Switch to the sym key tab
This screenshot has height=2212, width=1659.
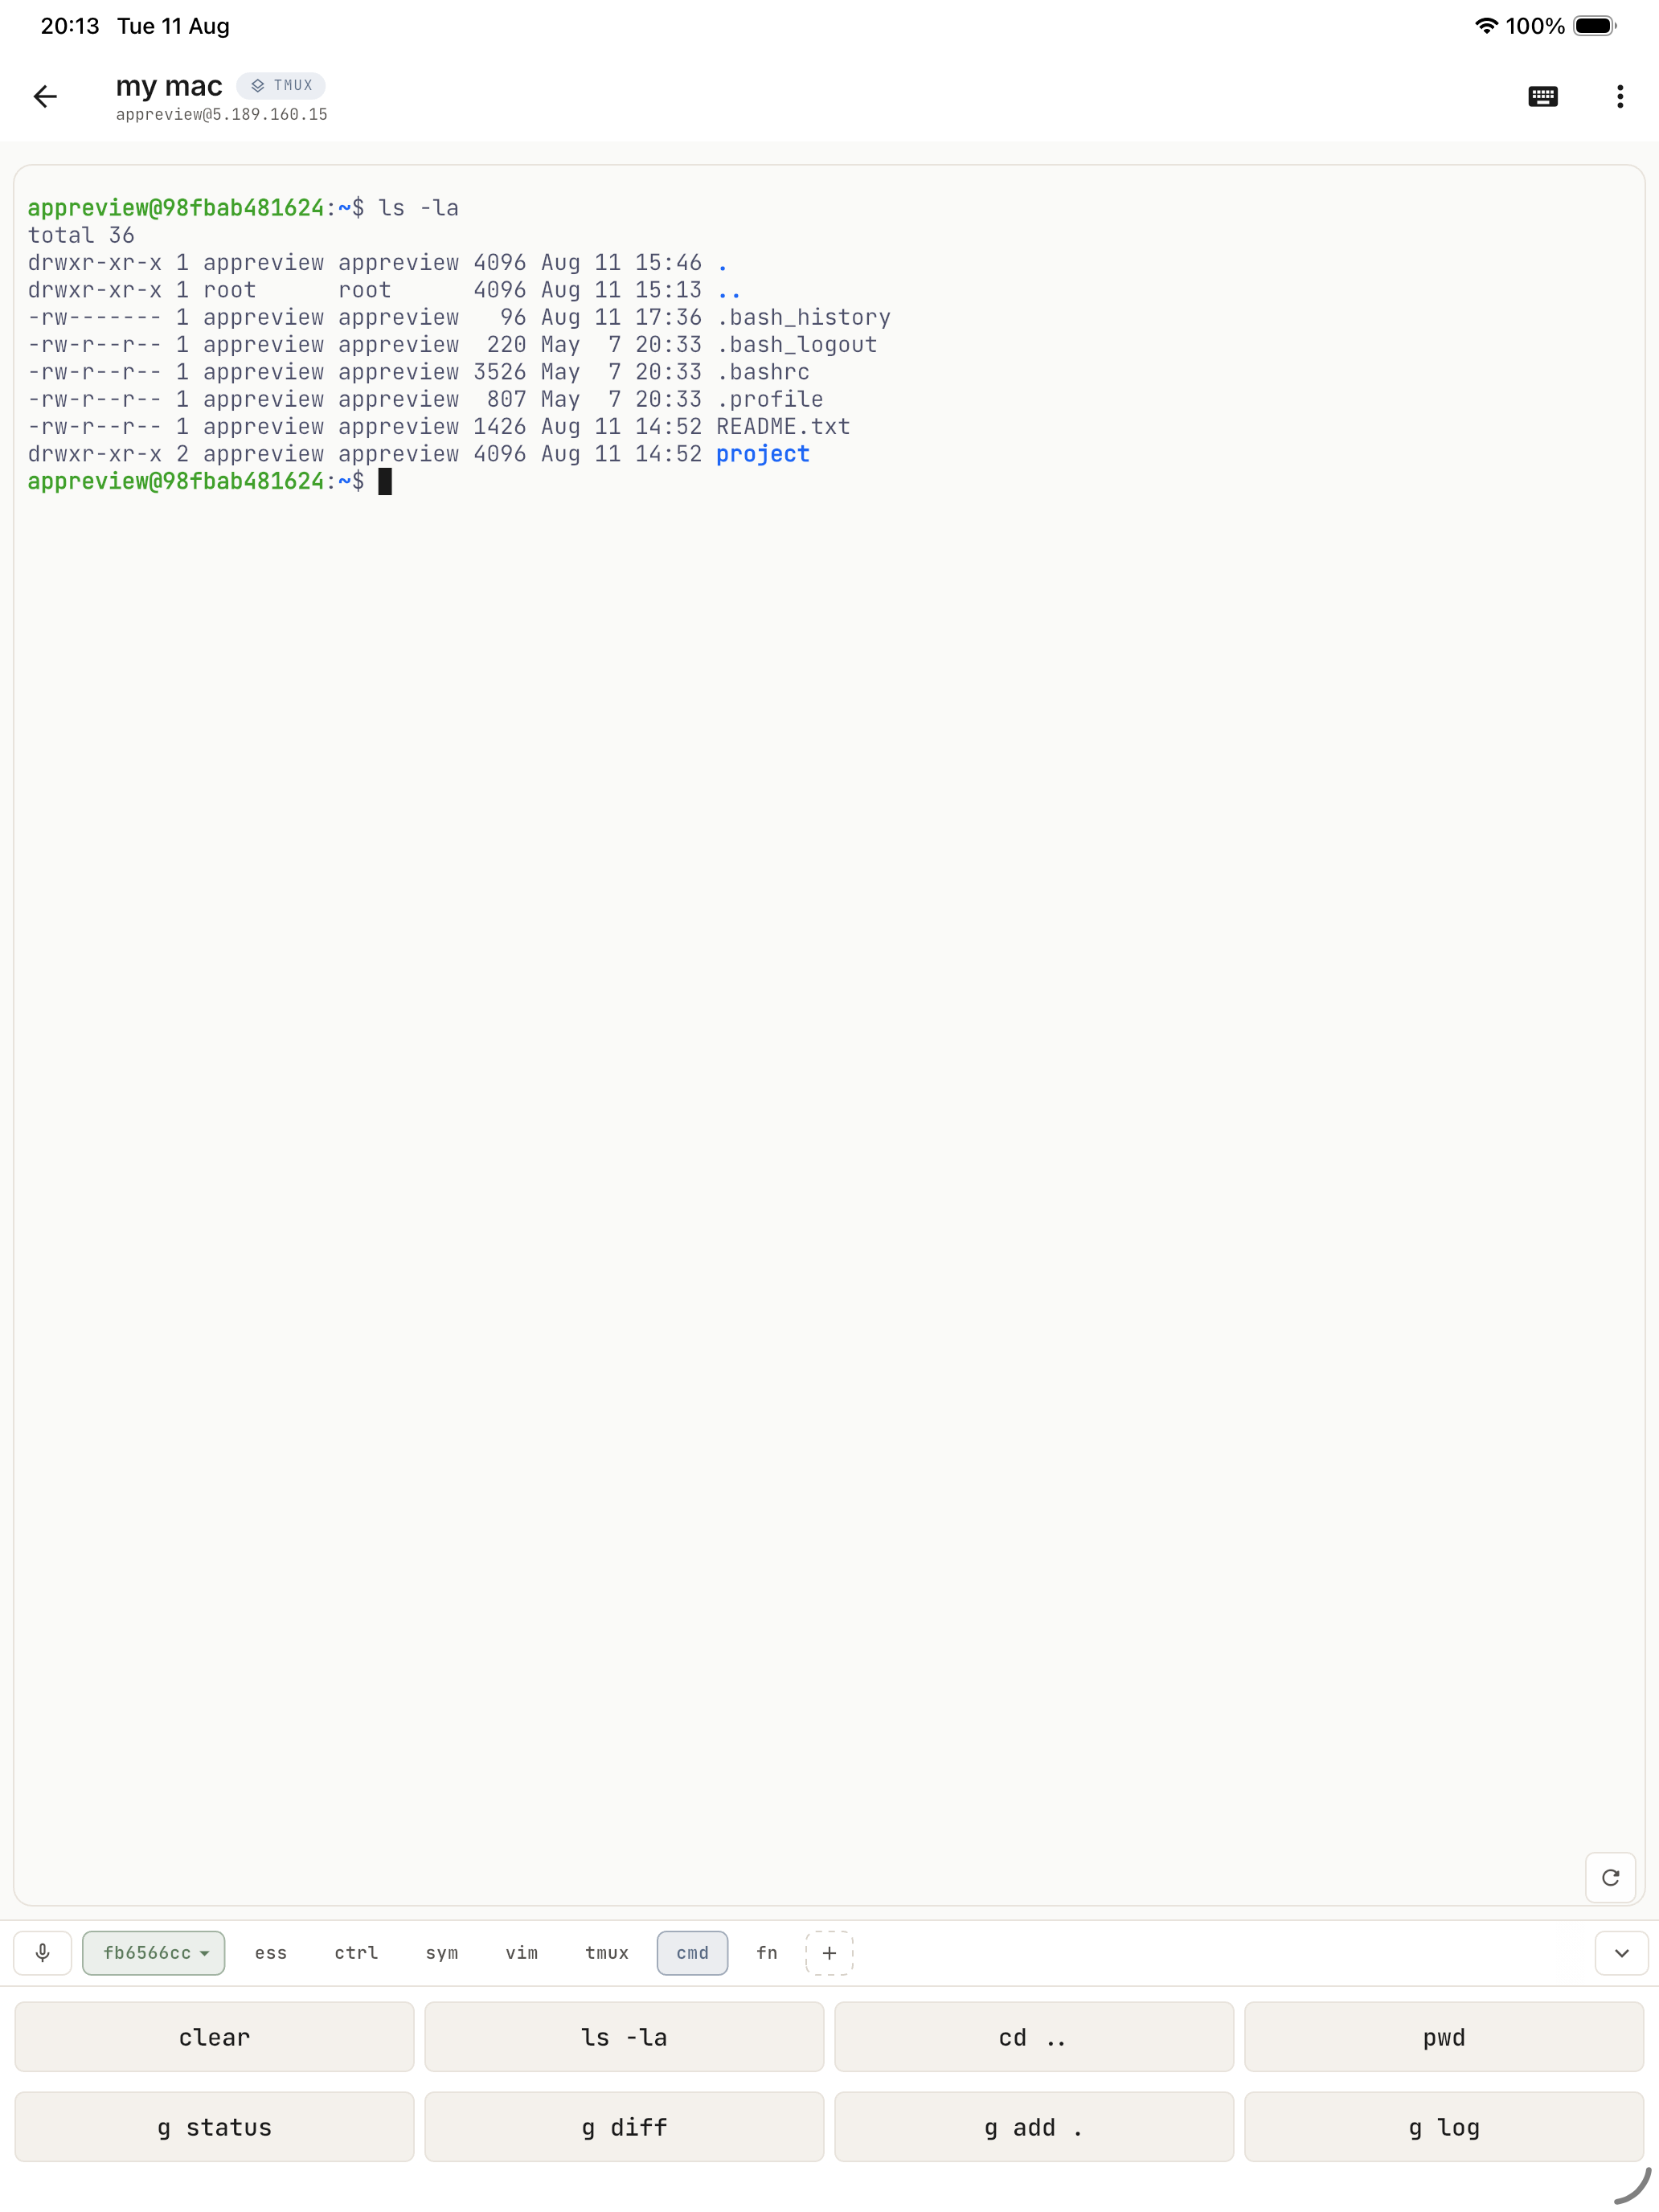click(442, 1953)
